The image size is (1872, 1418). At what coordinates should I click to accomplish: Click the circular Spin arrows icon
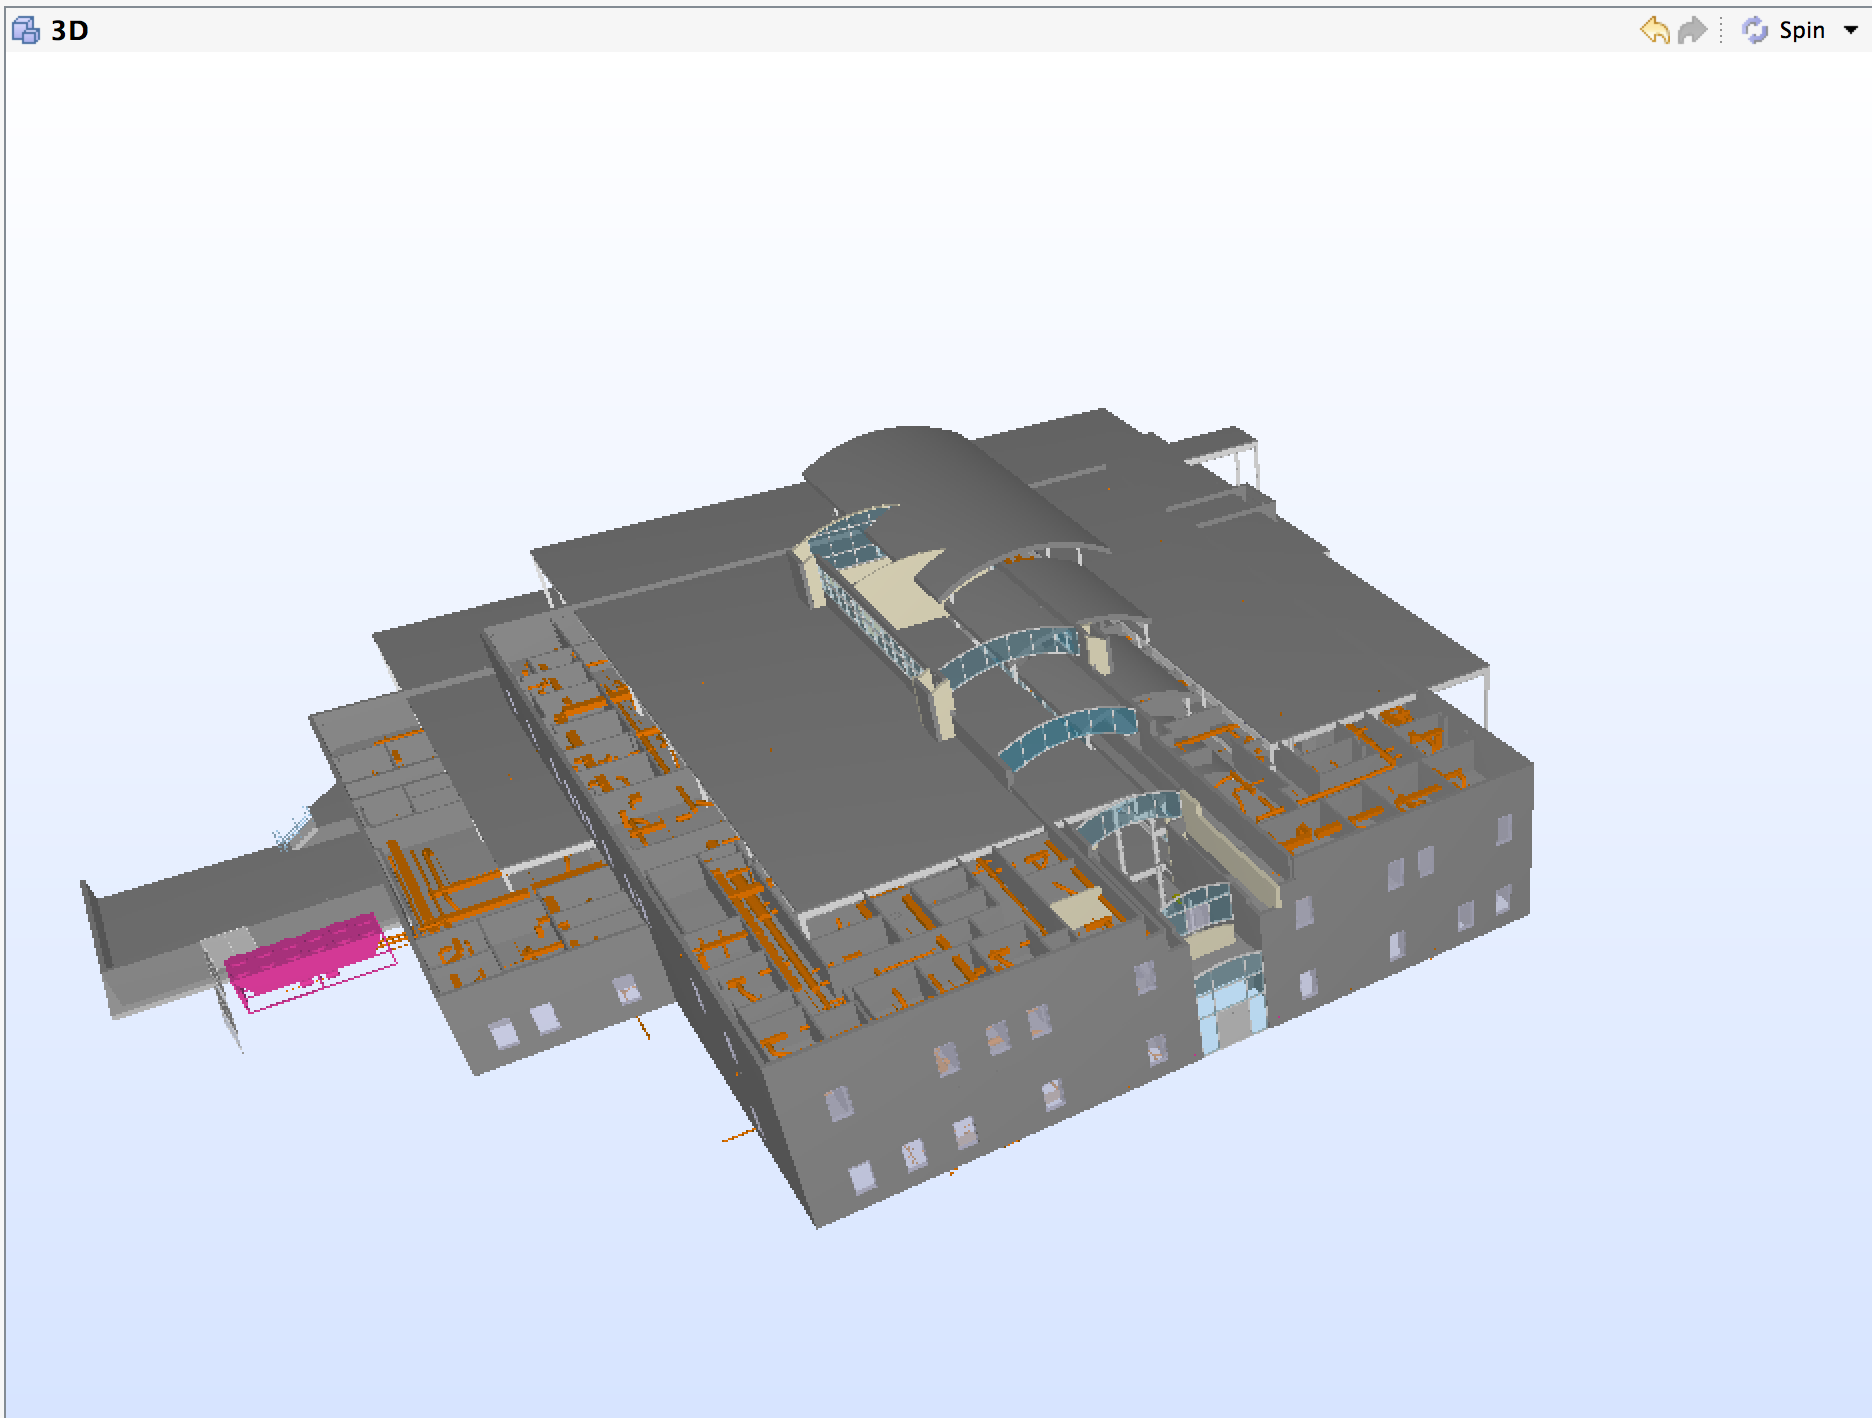coord(1755,30)
